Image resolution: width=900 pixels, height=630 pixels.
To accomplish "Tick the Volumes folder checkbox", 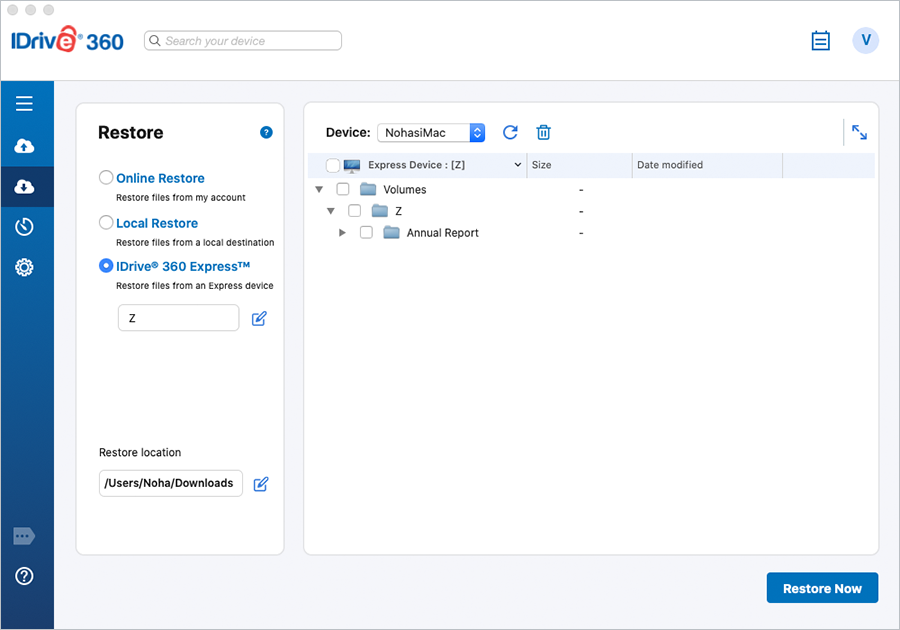I will 343,189.
